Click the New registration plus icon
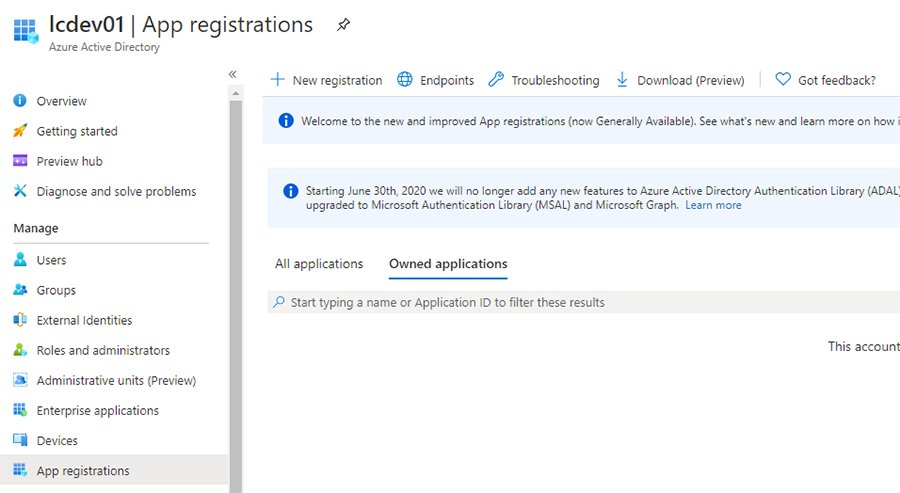The height and width of the screenshot is (493, 900). (278, 80)
